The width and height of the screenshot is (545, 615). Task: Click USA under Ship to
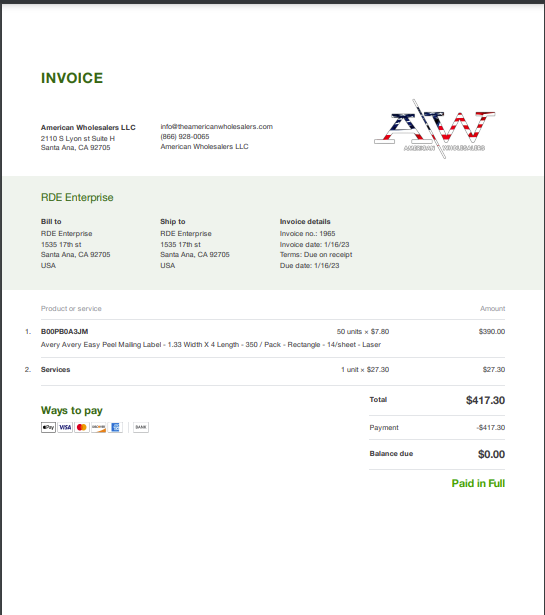pyautogui.click(x=167, y=266)
